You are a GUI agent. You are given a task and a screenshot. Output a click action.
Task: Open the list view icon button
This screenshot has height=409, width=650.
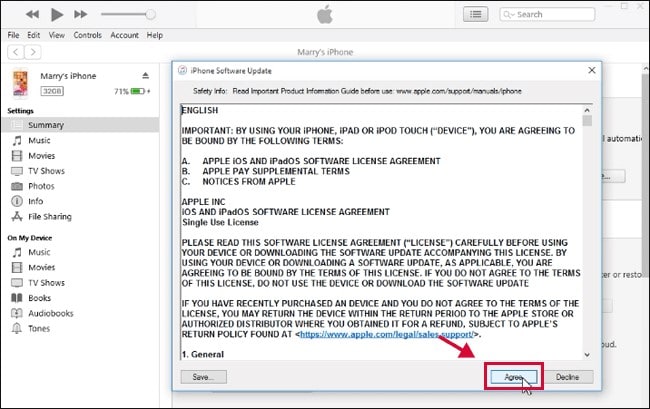click(475, 15)
